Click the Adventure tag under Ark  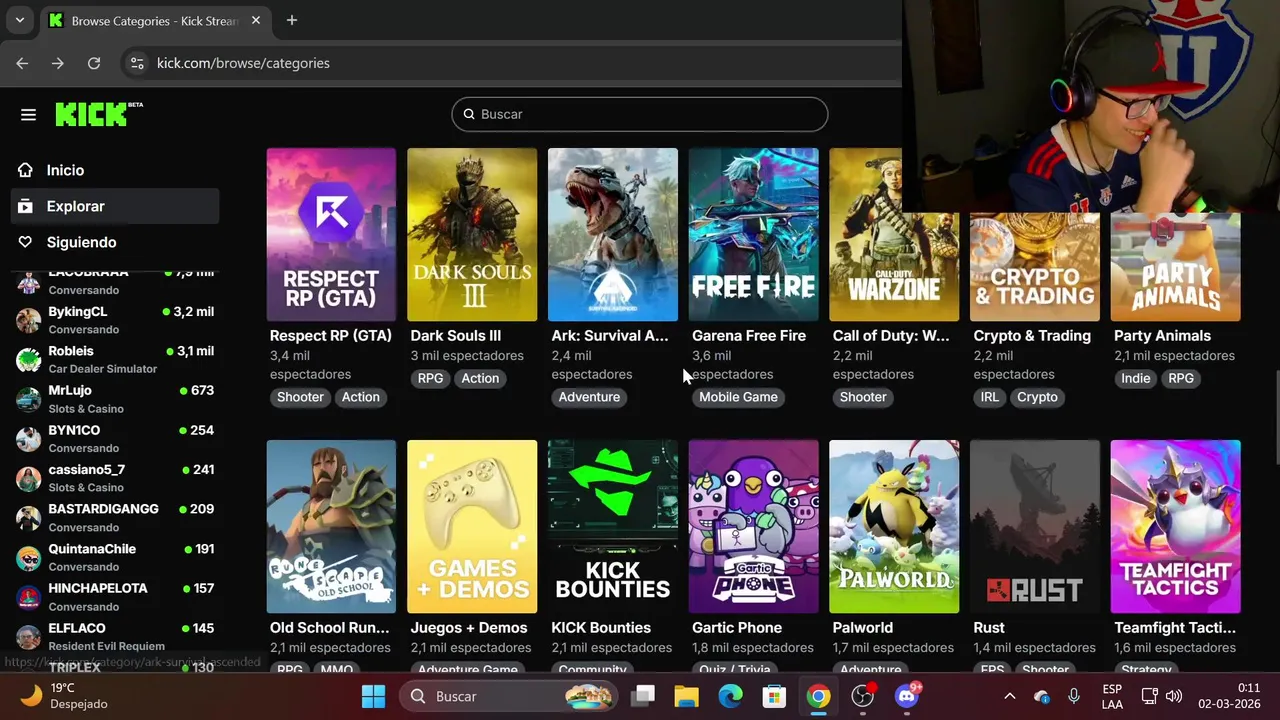[x=589, y=397]
